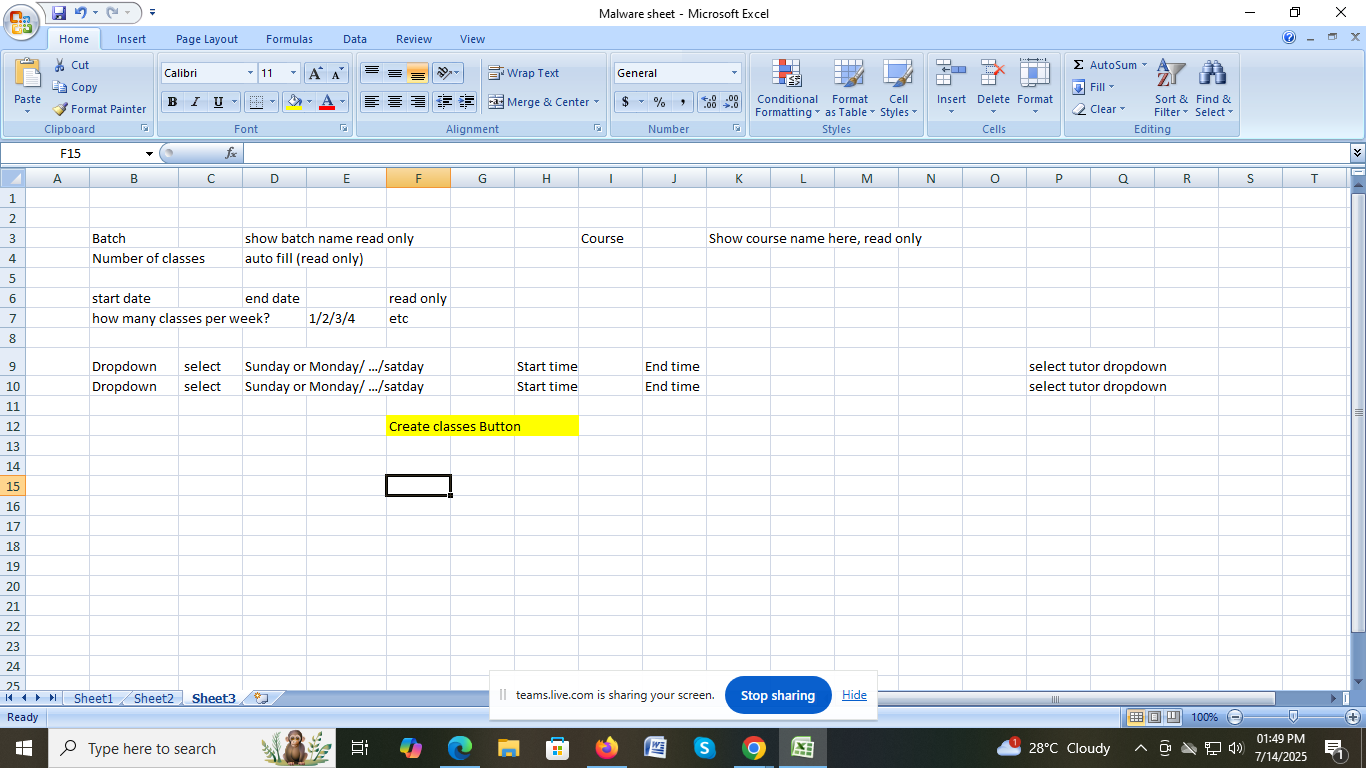This screenshot has height=768, width=1366.
Task: Open the font name Calibri dropdown
Action: pos(250,73)
